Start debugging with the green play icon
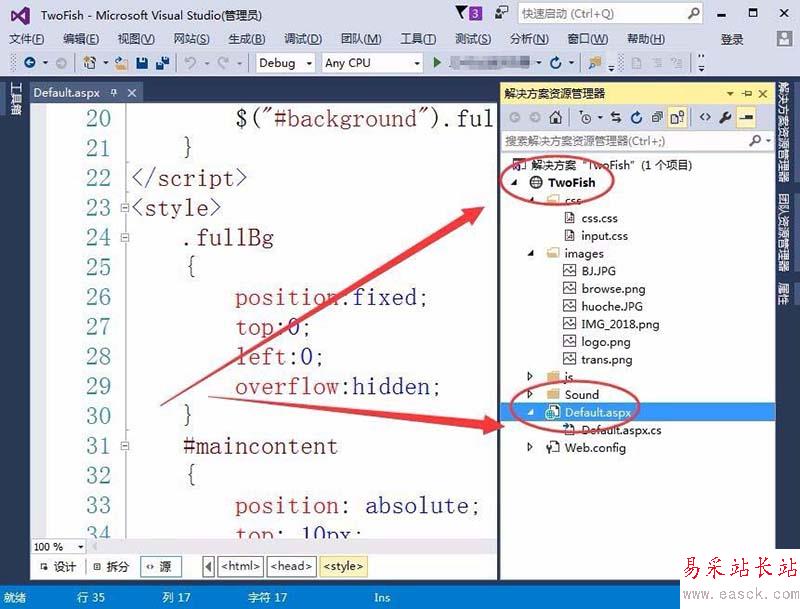The height and width of the screenshot is (609, 800). 437,63
